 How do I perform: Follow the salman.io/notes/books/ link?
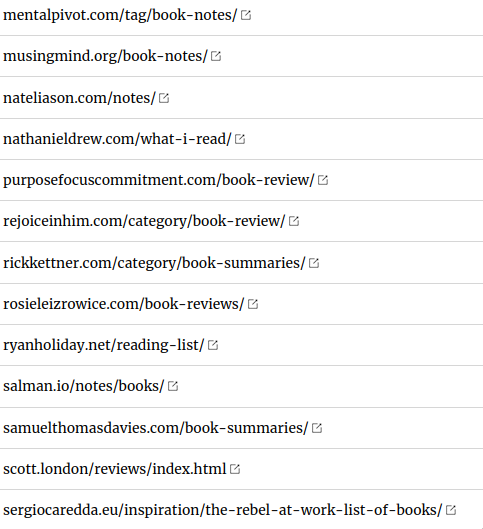tap(84, 386)
